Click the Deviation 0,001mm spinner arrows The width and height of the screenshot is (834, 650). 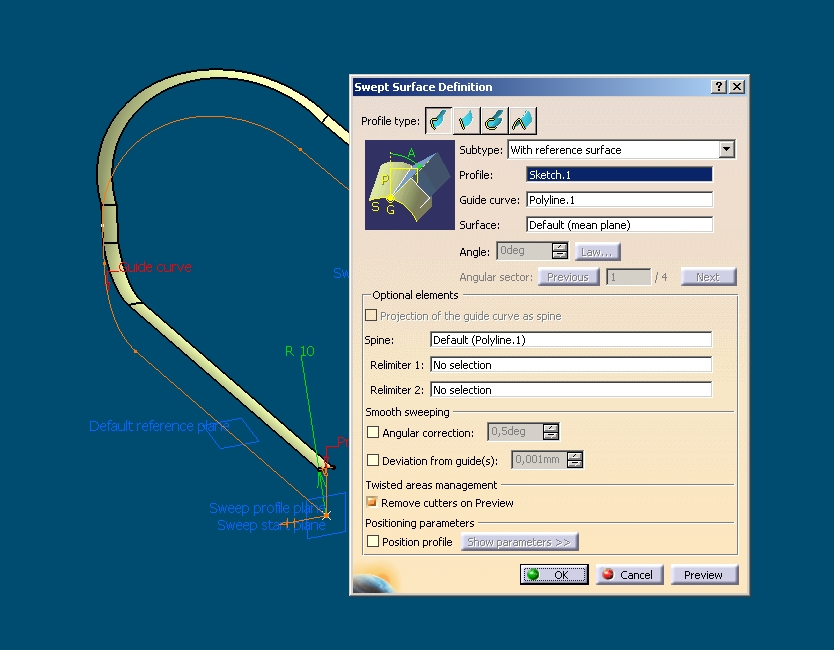(x=574, y=460)
